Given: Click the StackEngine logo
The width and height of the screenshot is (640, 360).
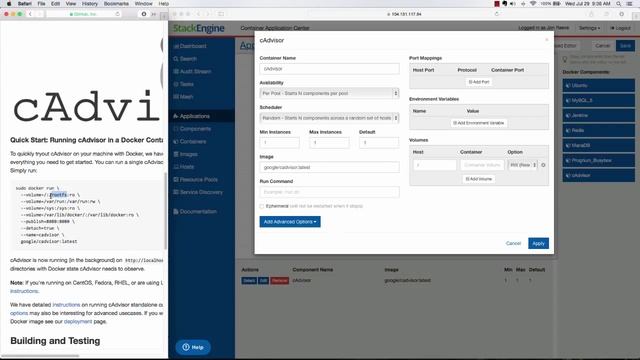Looking at the screenshot, I should click(199, 28).
